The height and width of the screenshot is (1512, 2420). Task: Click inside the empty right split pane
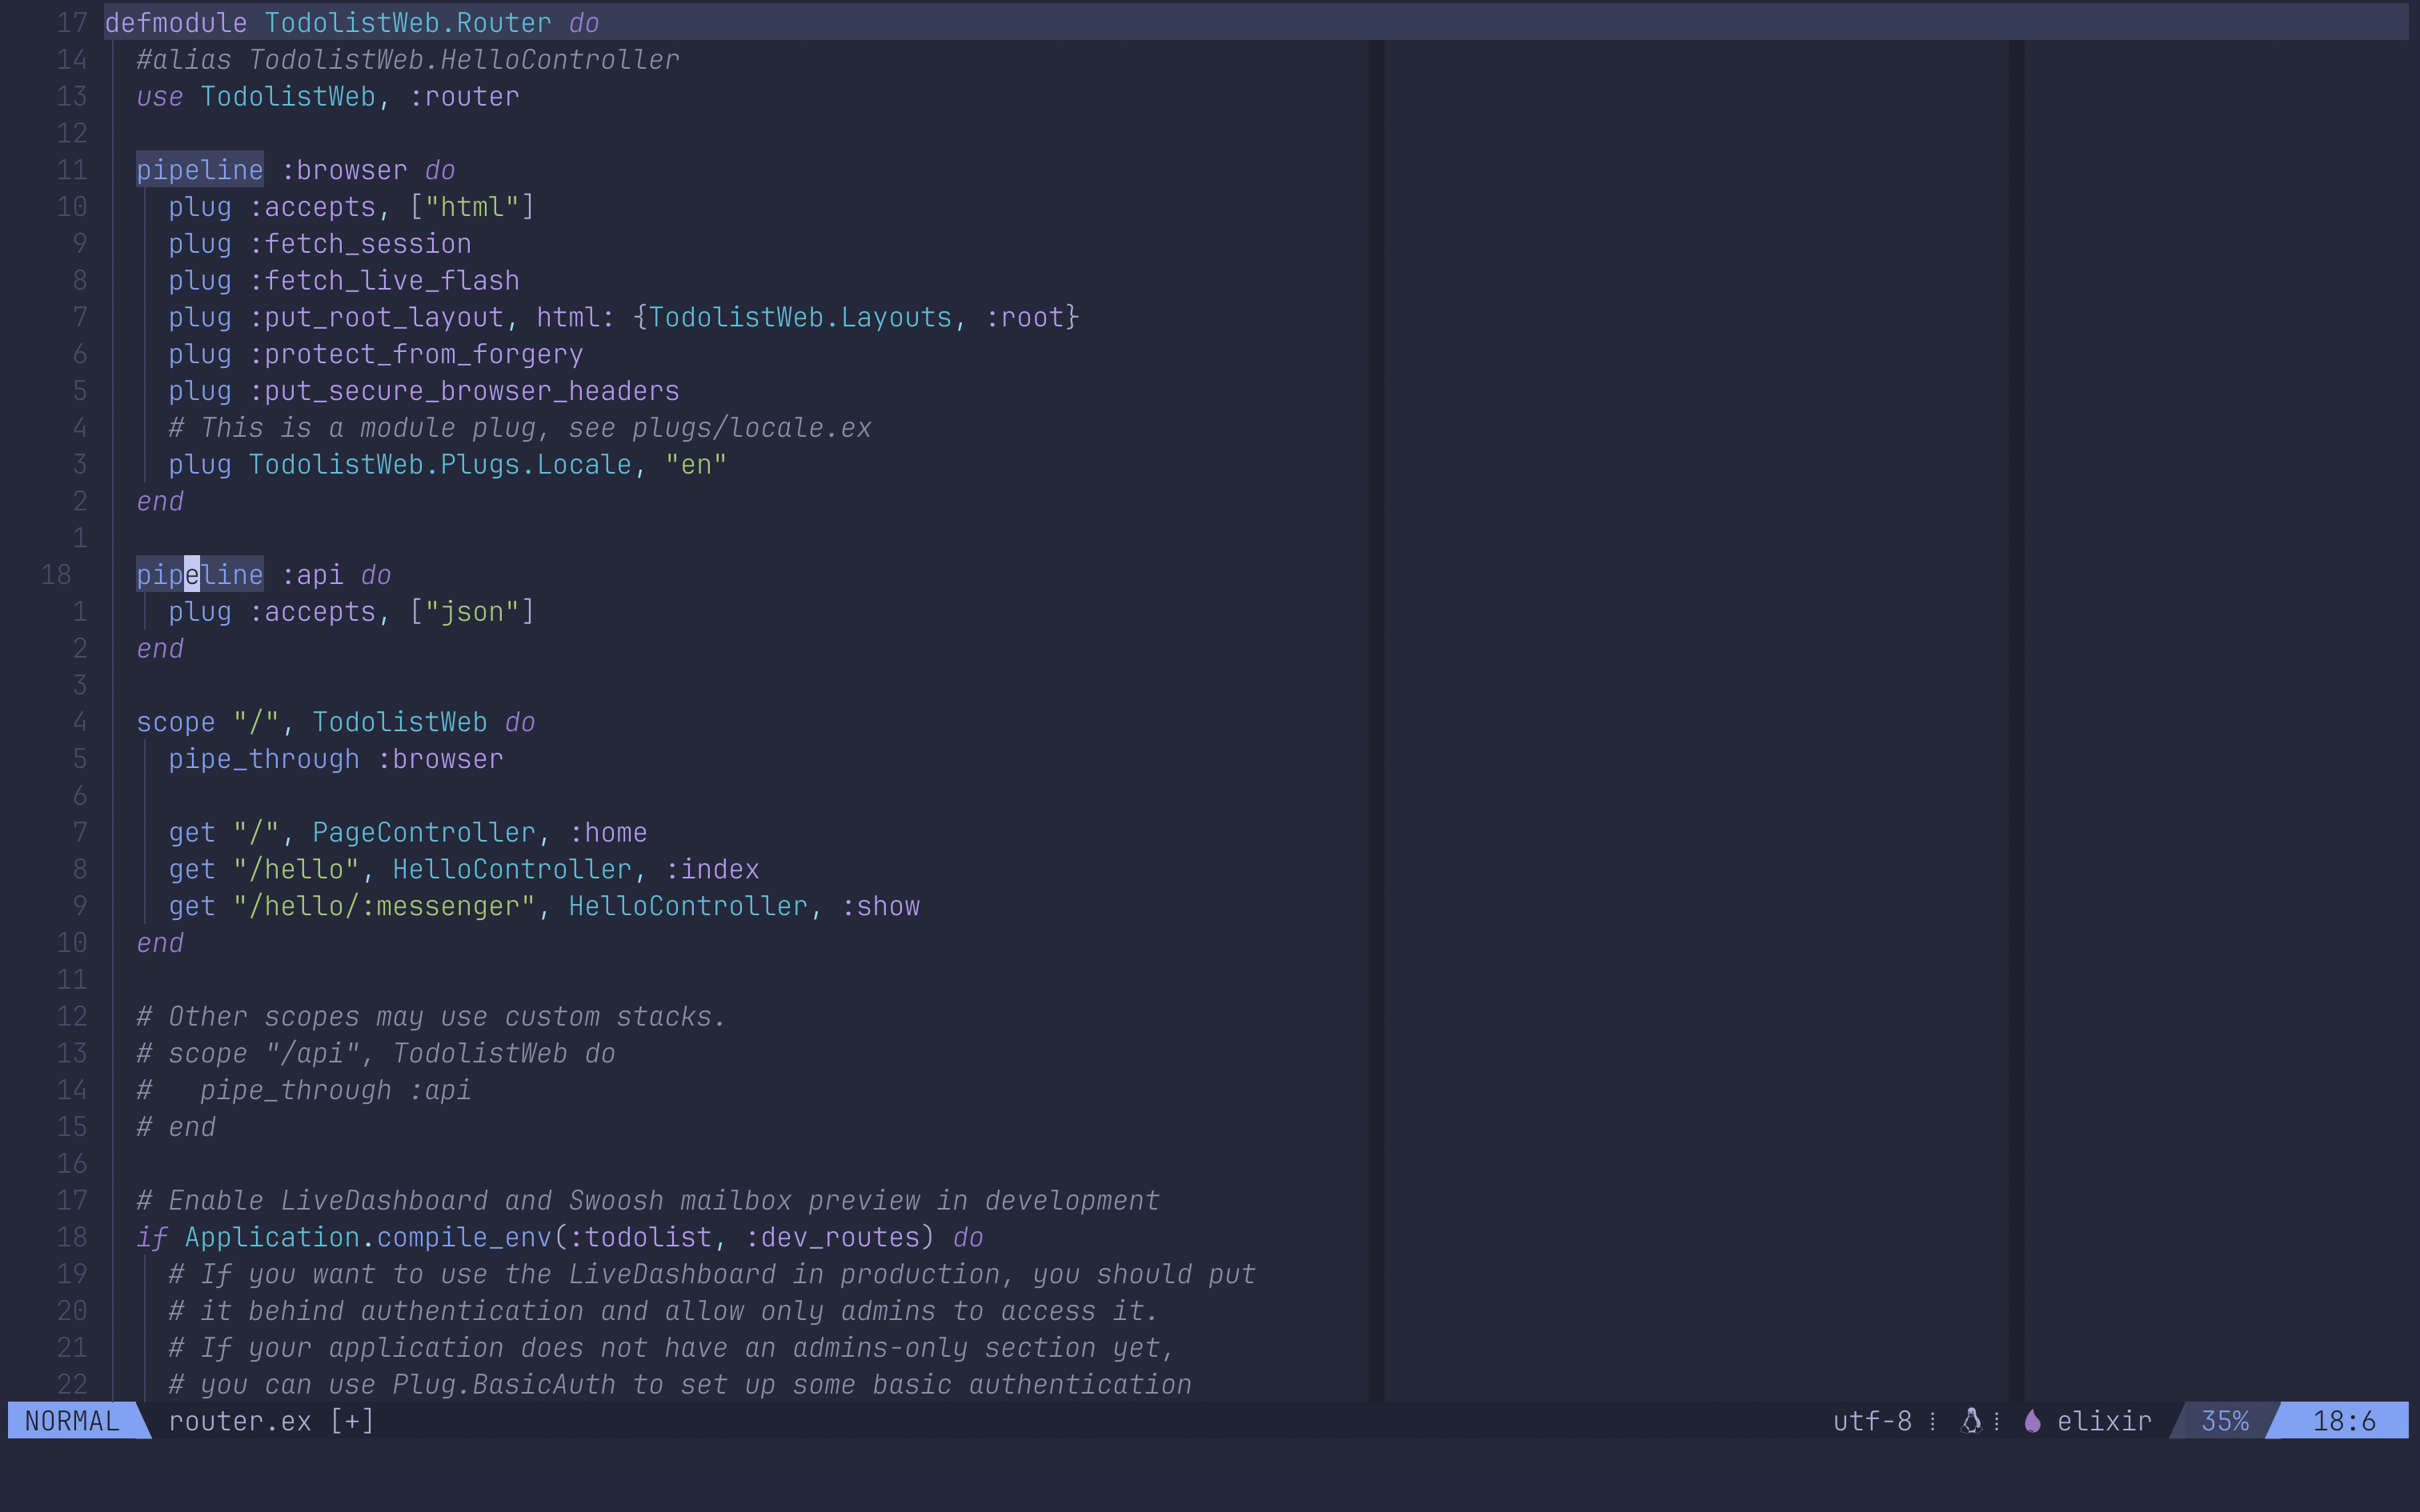tap(1900, 700)
